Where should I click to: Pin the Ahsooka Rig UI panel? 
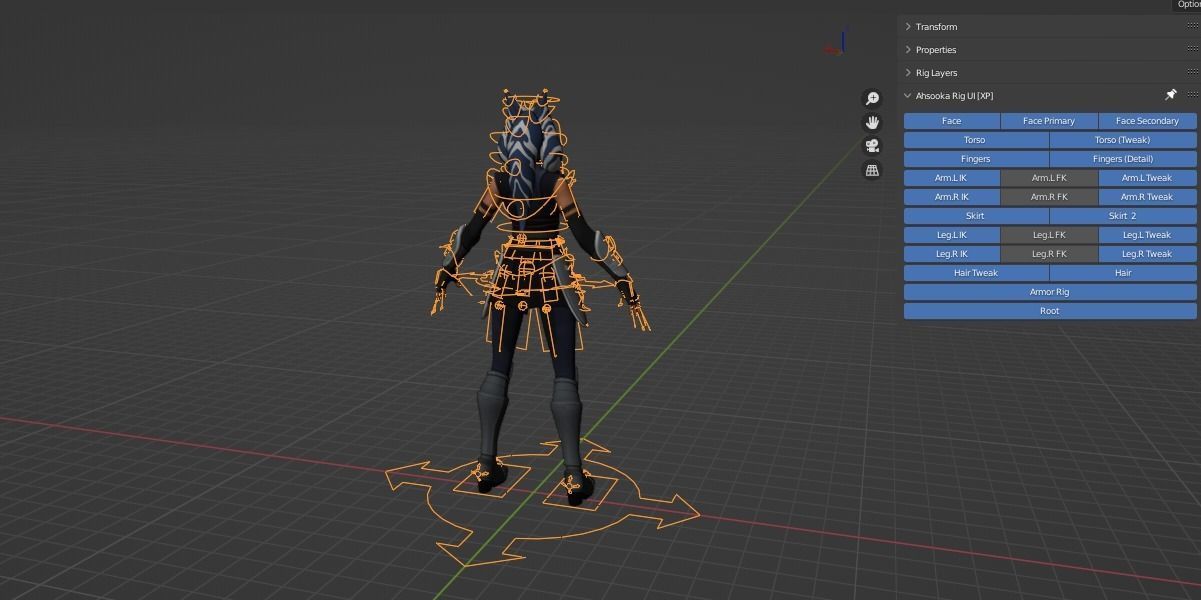tap(1170, 95)
